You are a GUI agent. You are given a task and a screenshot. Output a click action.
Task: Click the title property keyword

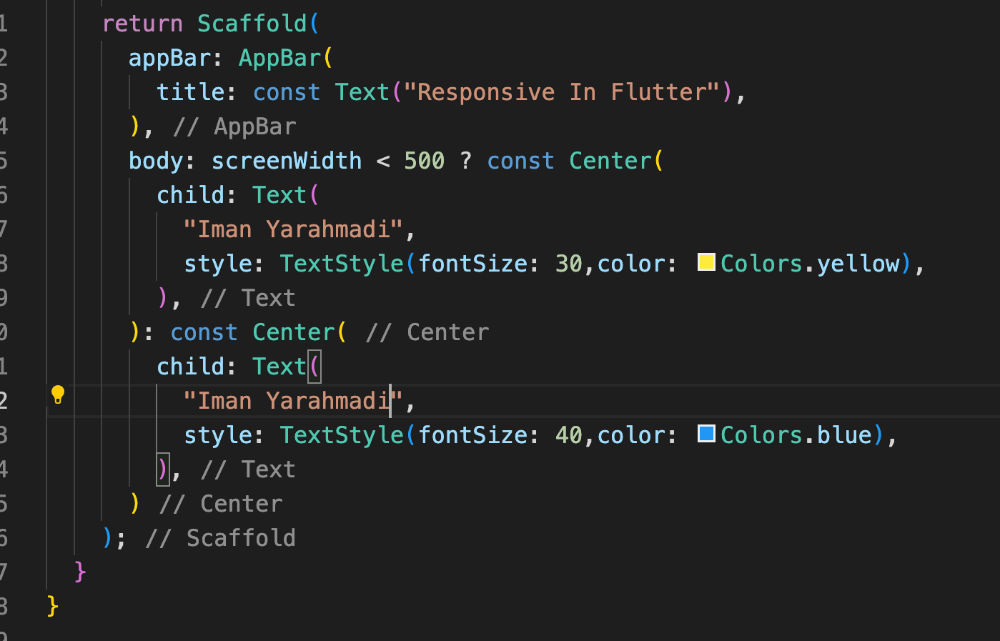190,92
